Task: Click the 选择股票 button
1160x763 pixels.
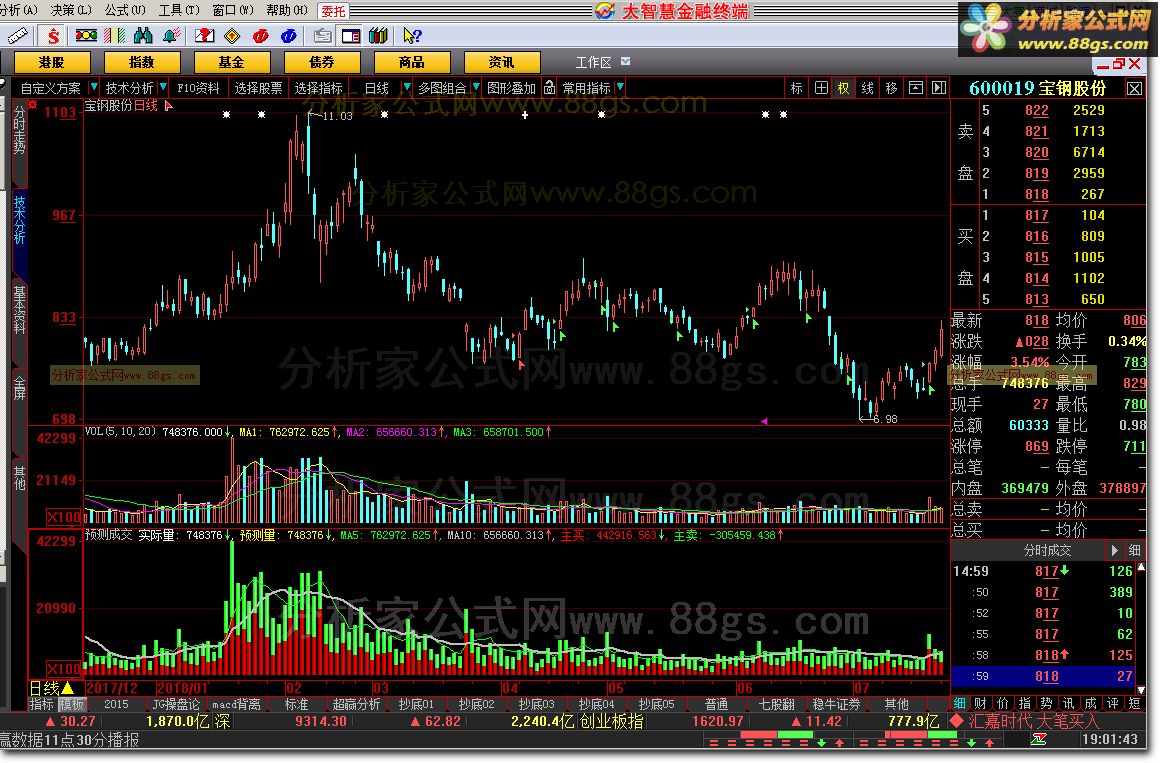Action: [258, 87]
